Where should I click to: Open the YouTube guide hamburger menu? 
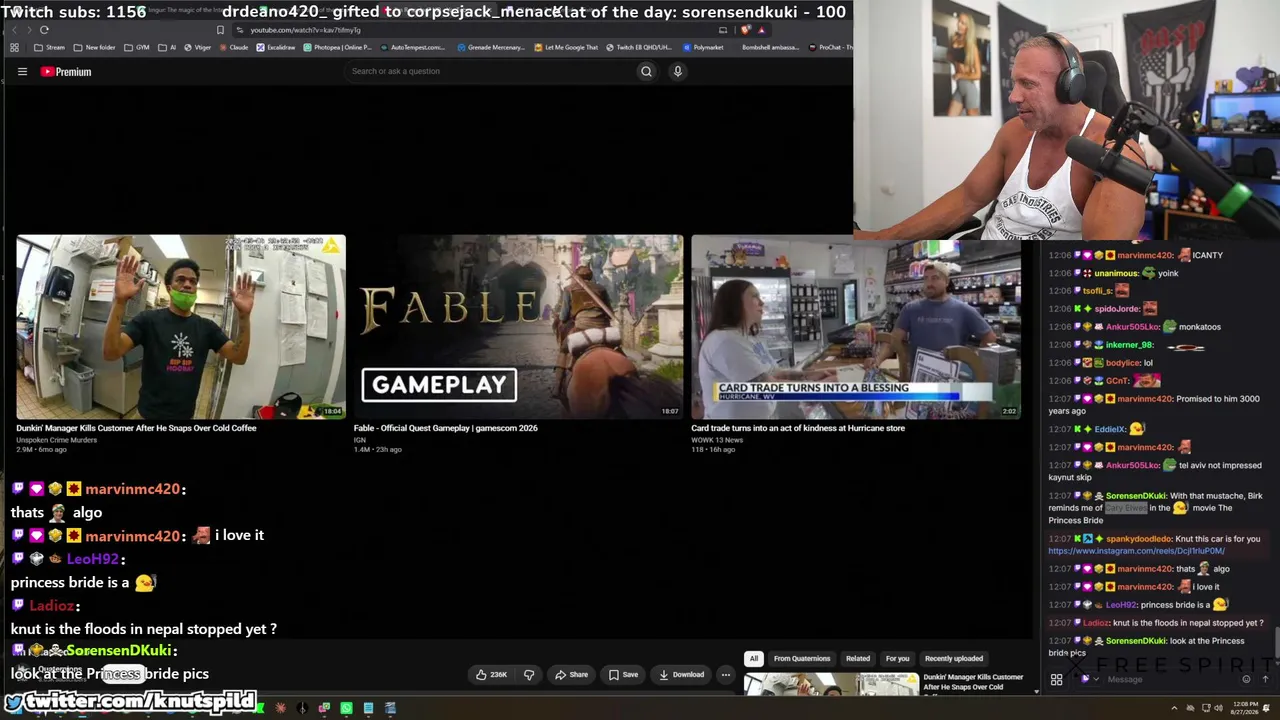[x=22, y=72]
